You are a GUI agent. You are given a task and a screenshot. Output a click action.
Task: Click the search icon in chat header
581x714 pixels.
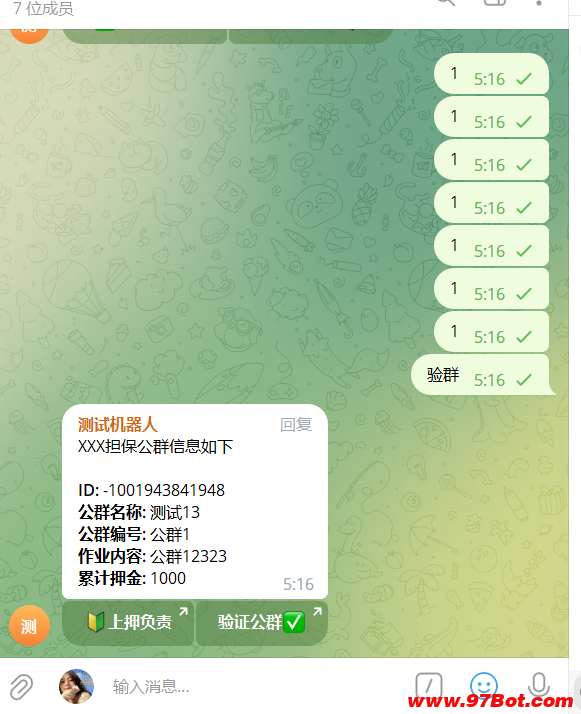(x=446, y=3)
